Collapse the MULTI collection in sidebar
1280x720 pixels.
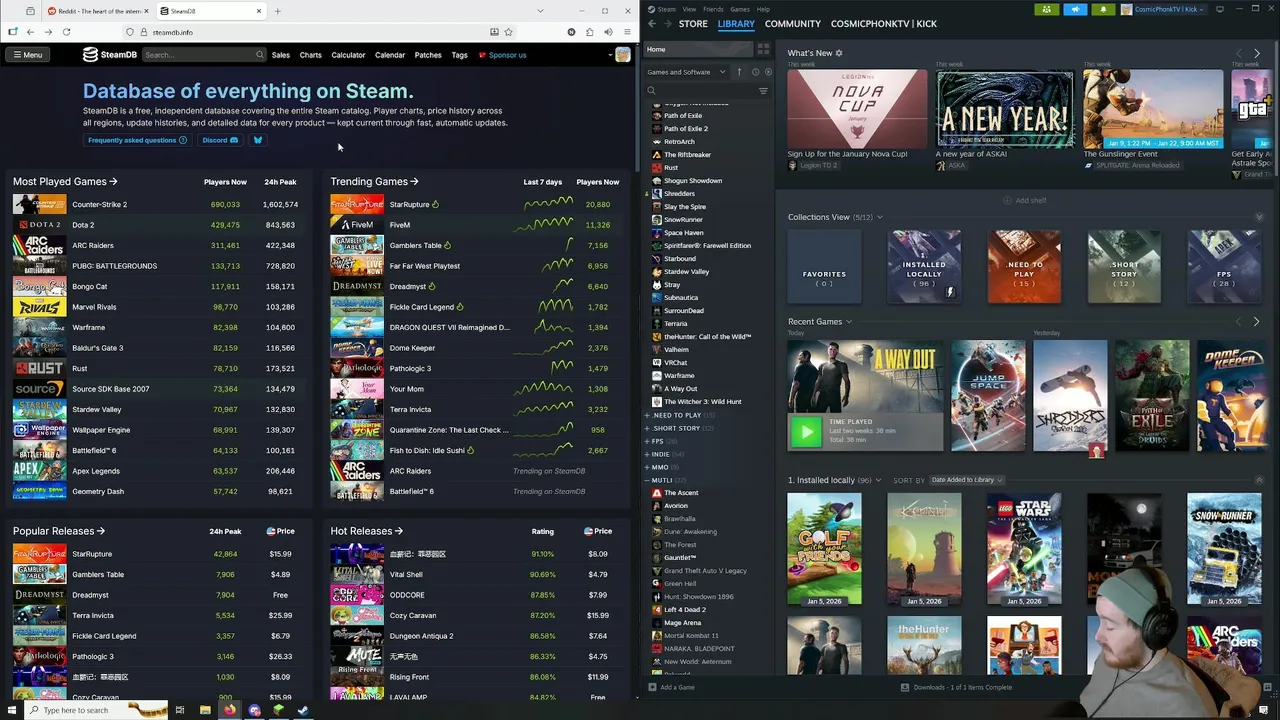pos(648,480)
